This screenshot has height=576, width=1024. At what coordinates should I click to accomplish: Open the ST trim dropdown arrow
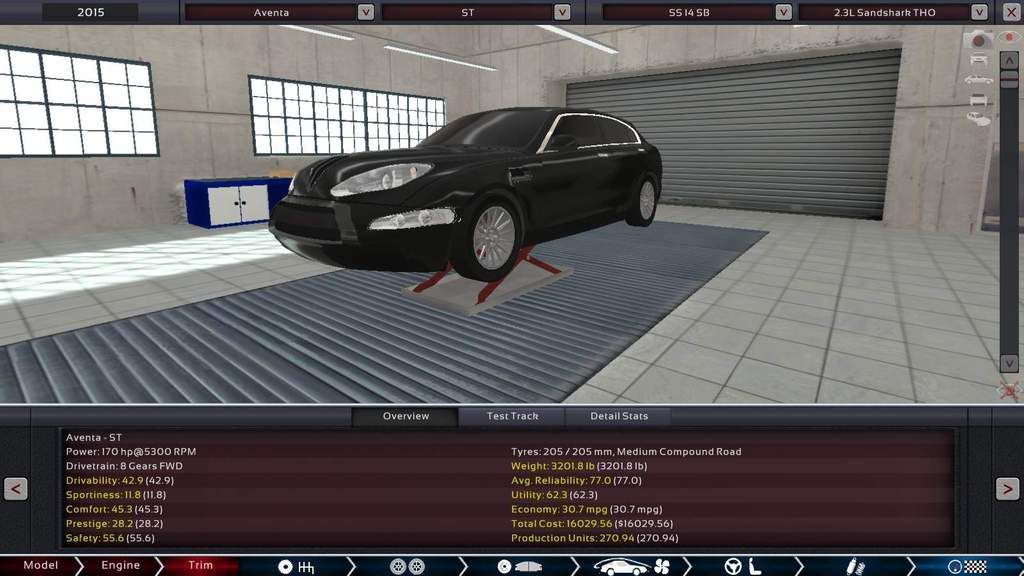click(x=562, y=12)
